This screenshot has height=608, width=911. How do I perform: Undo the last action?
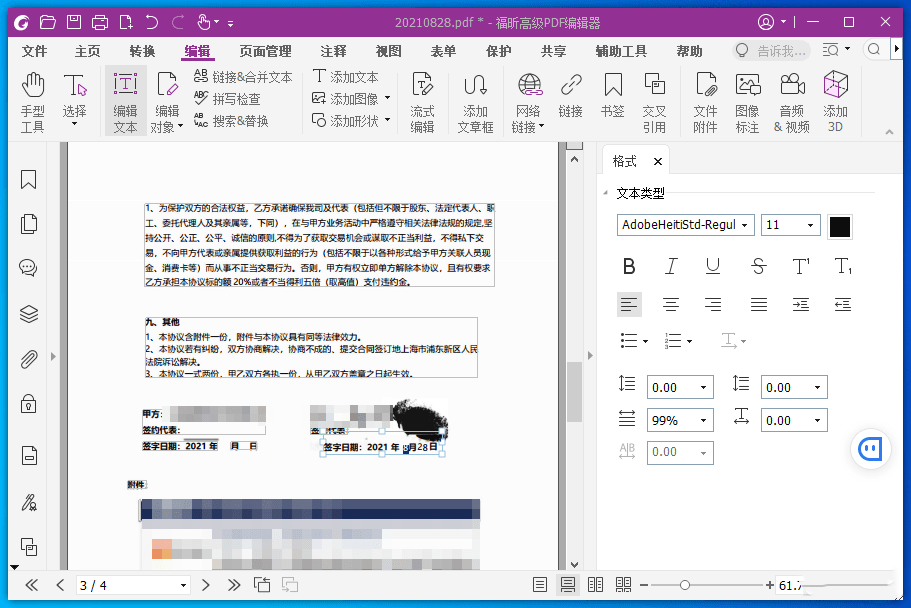point(152,23)
